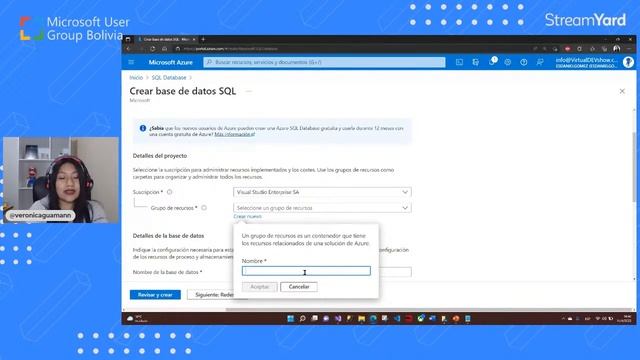
Task: Click the browser reload button
Action: click(x=152, y=49)
